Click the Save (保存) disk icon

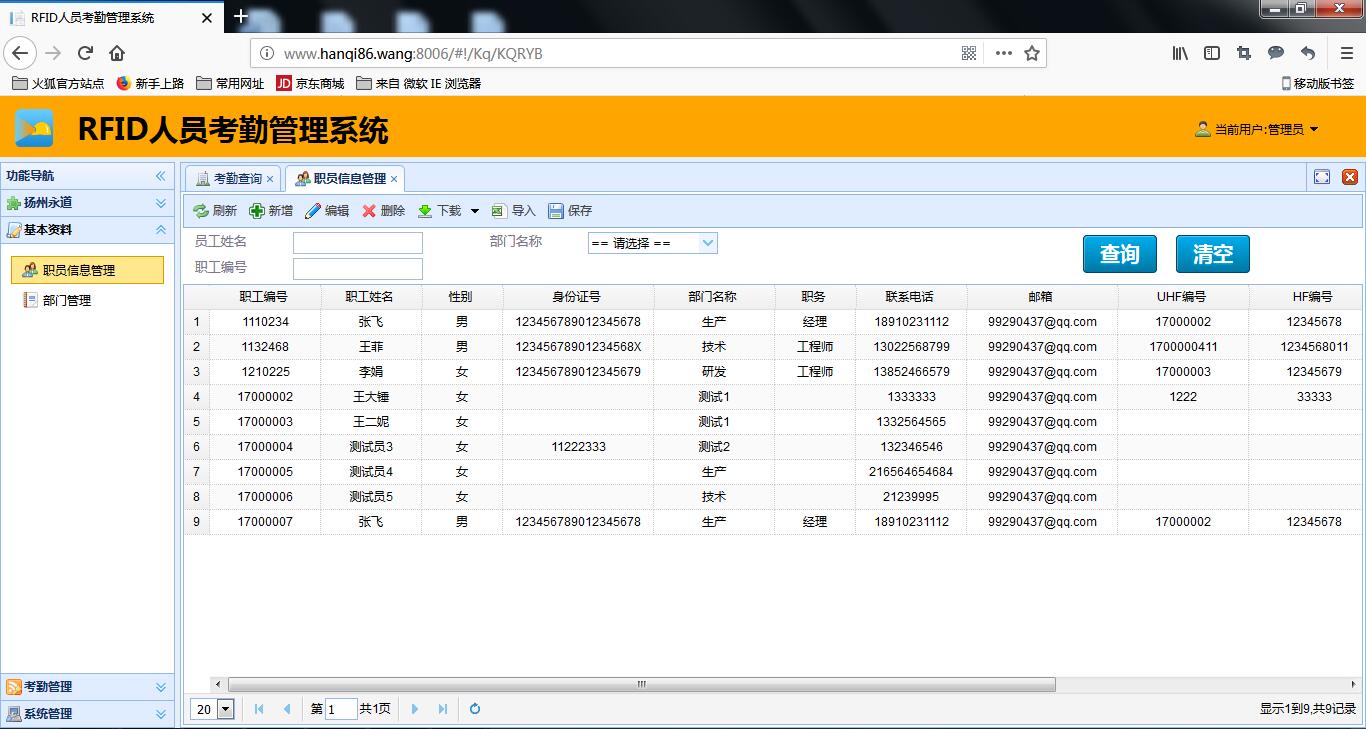pyautogui.click(x=556, y=211)
